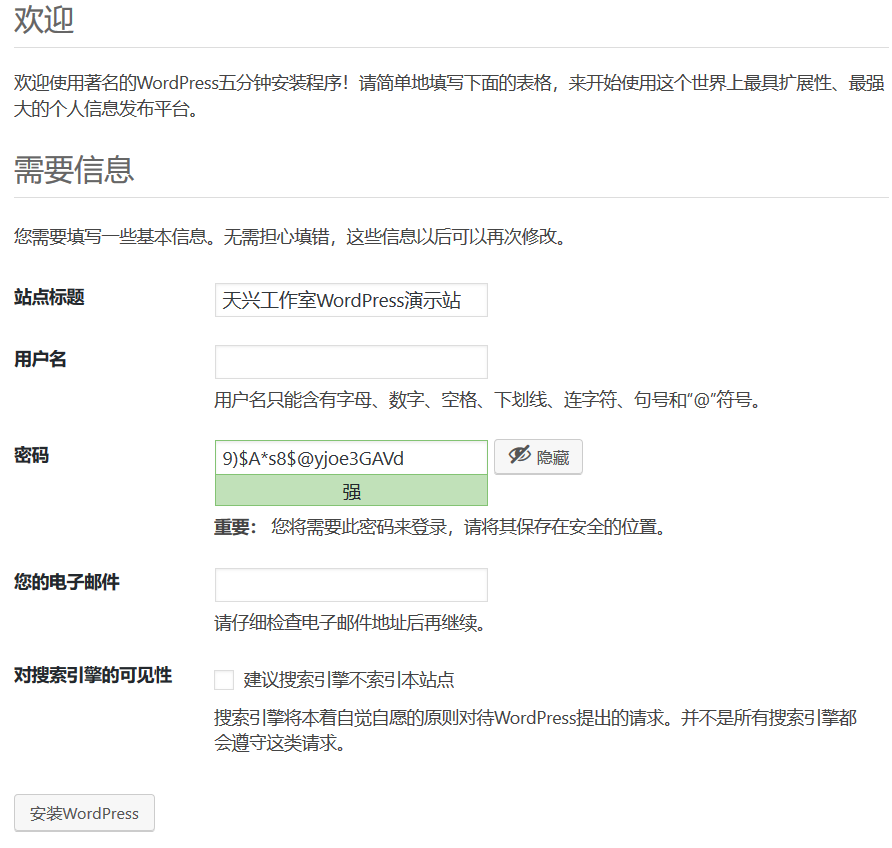The height and width of the screenshot is (848, 892).
Task: Click the crossed-out eye icon beside the password
Action: [x=518, y=456]
